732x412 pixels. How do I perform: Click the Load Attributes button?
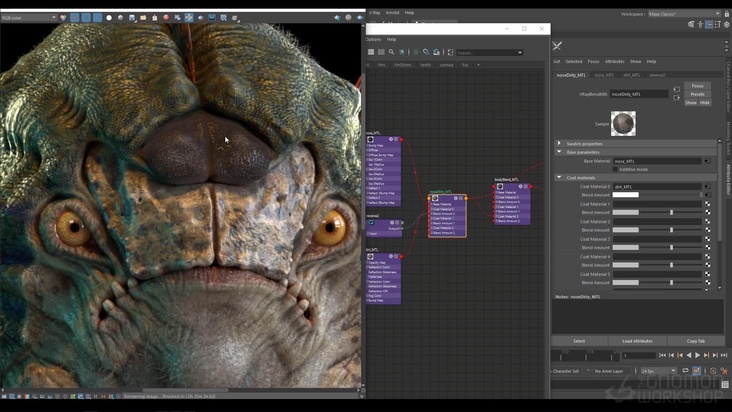tap(637, 341)
